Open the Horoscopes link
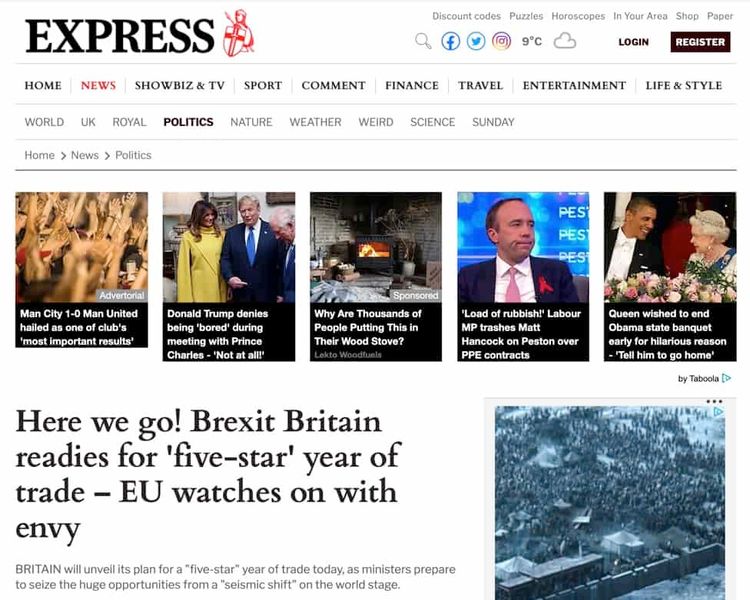 coord(578,16)
